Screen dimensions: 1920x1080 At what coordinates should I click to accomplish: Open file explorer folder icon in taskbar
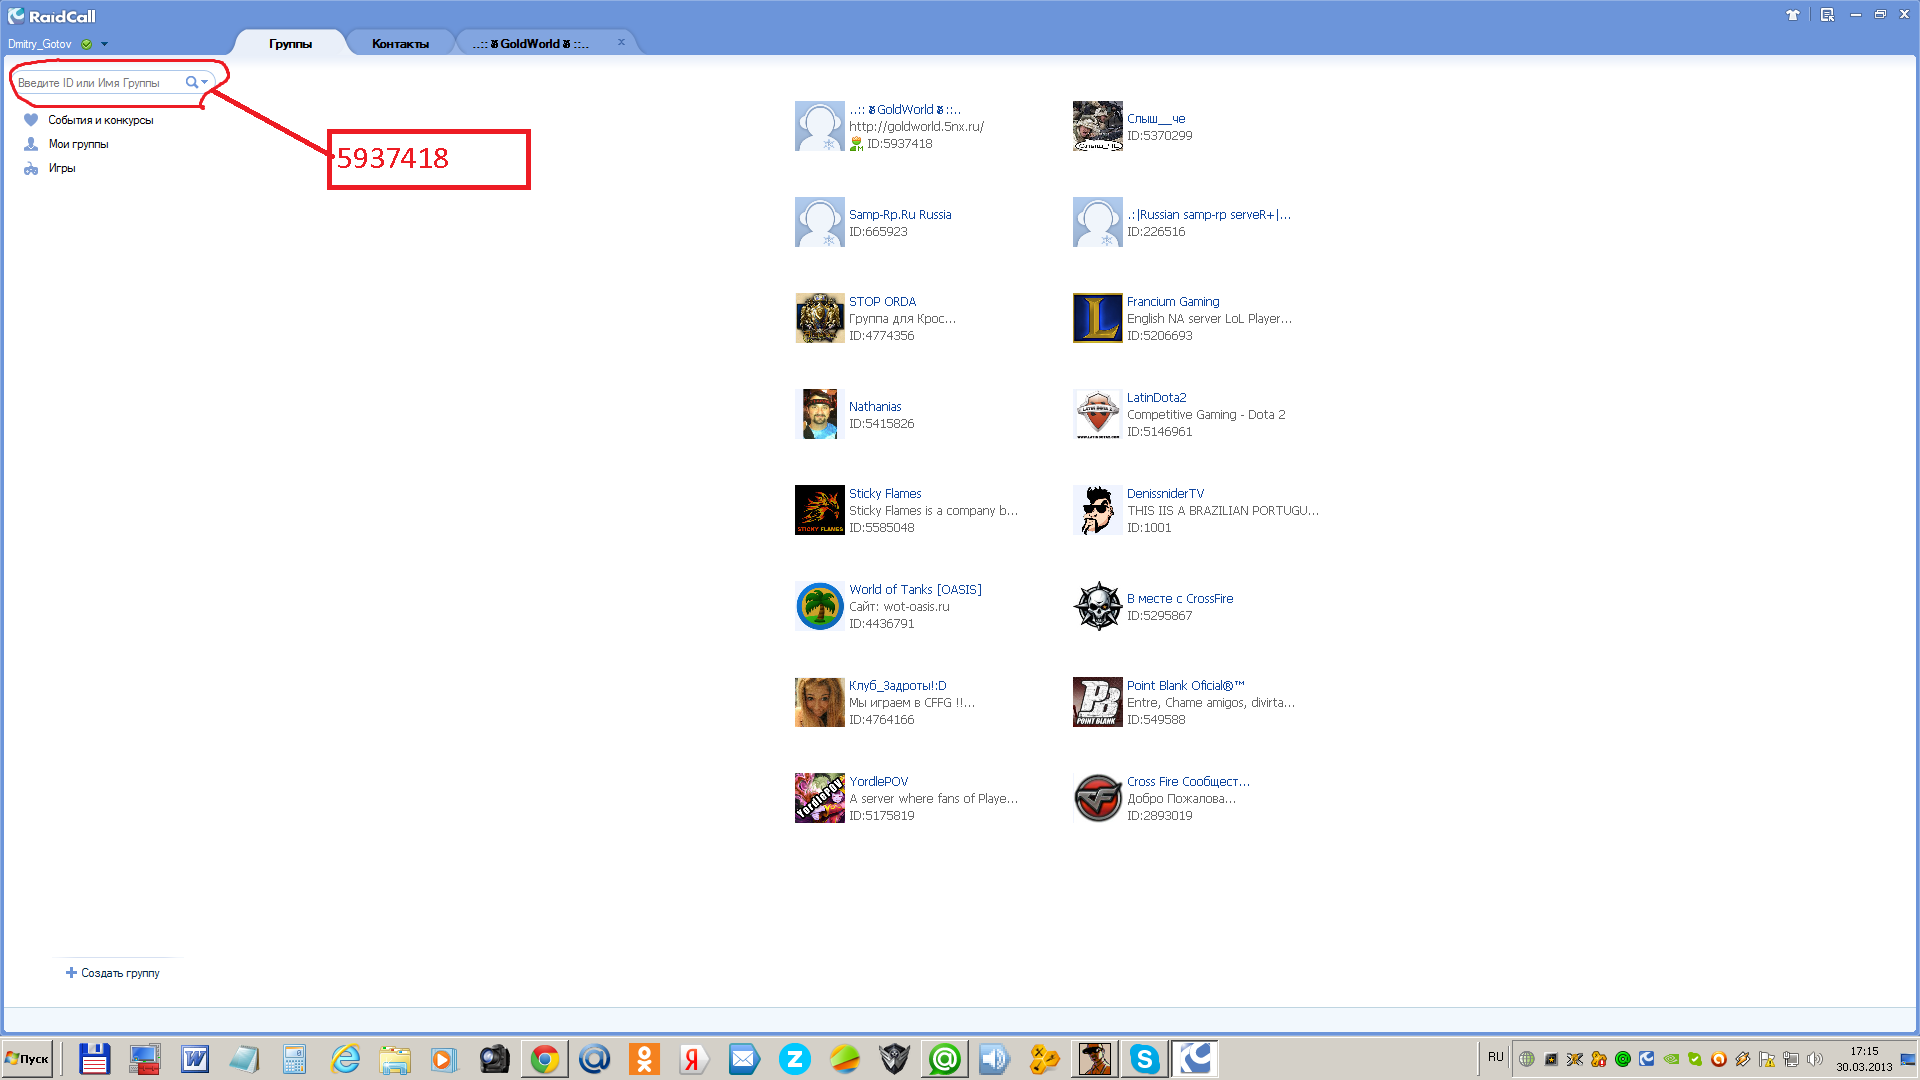[395, 1059]
